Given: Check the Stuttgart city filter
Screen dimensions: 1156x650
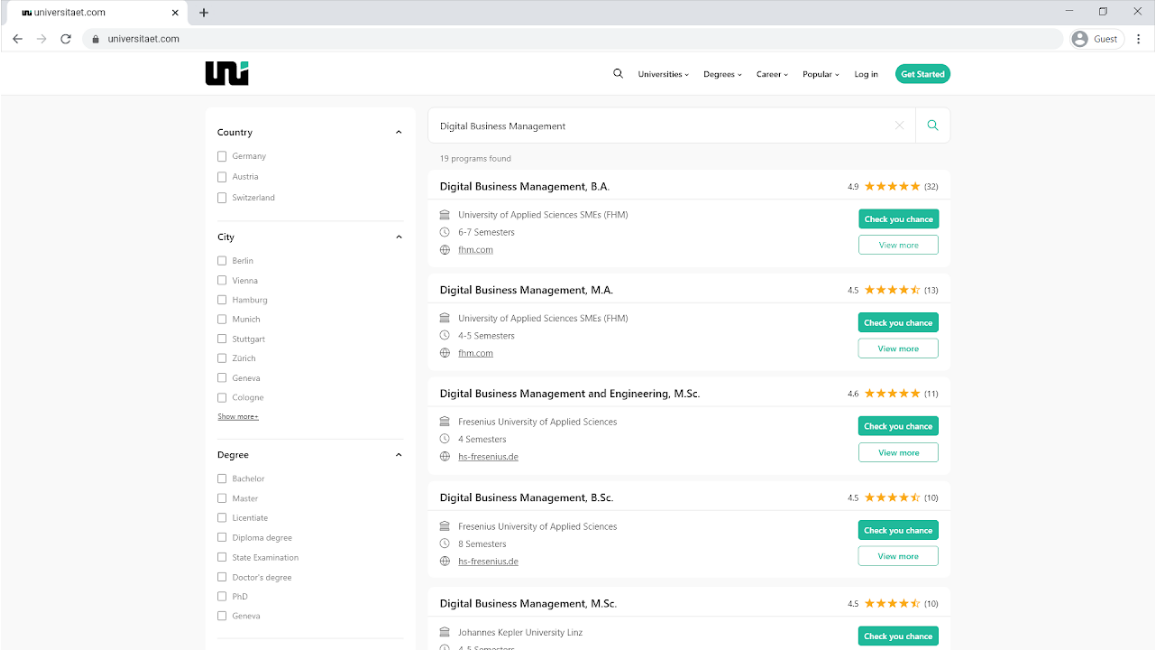Looking at the screenshot, I should click(x=222, y=339).
